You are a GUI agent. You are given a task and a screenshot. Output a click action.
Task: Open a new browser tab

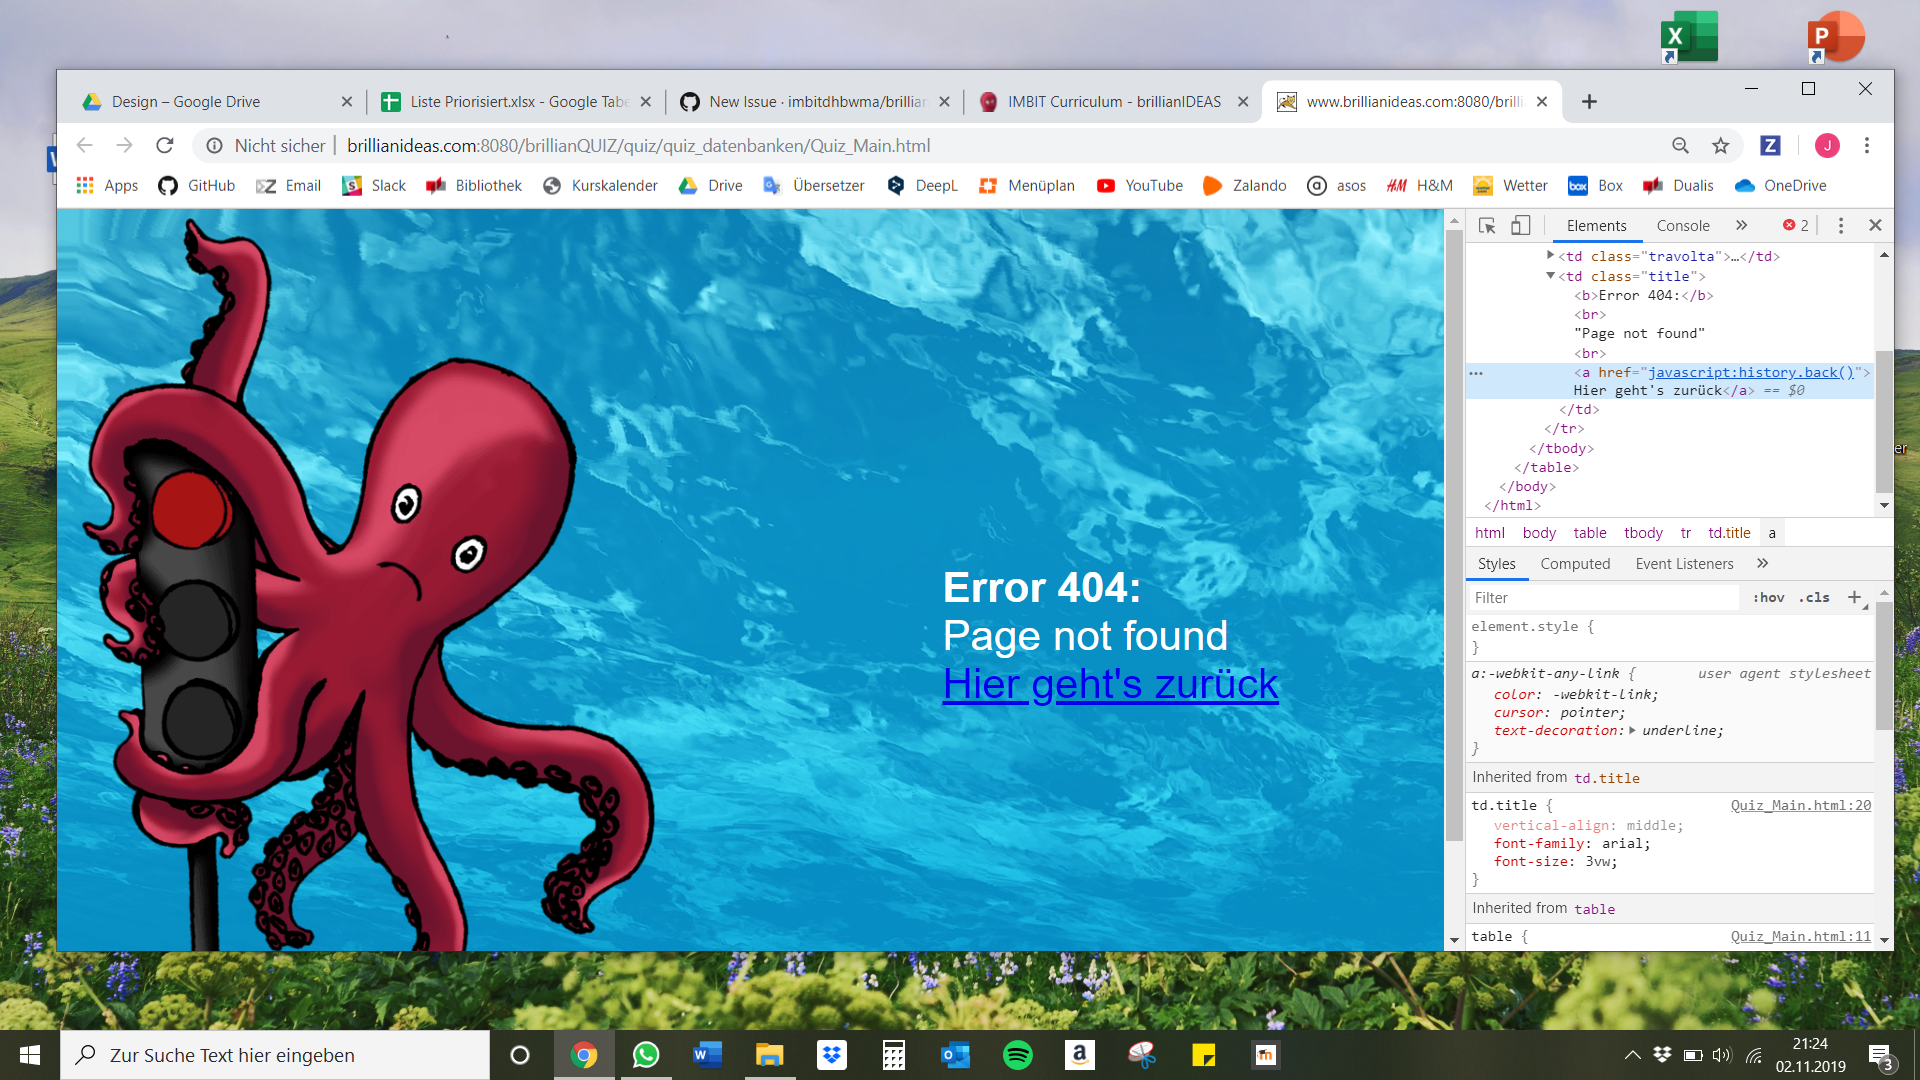(1589, 102)
